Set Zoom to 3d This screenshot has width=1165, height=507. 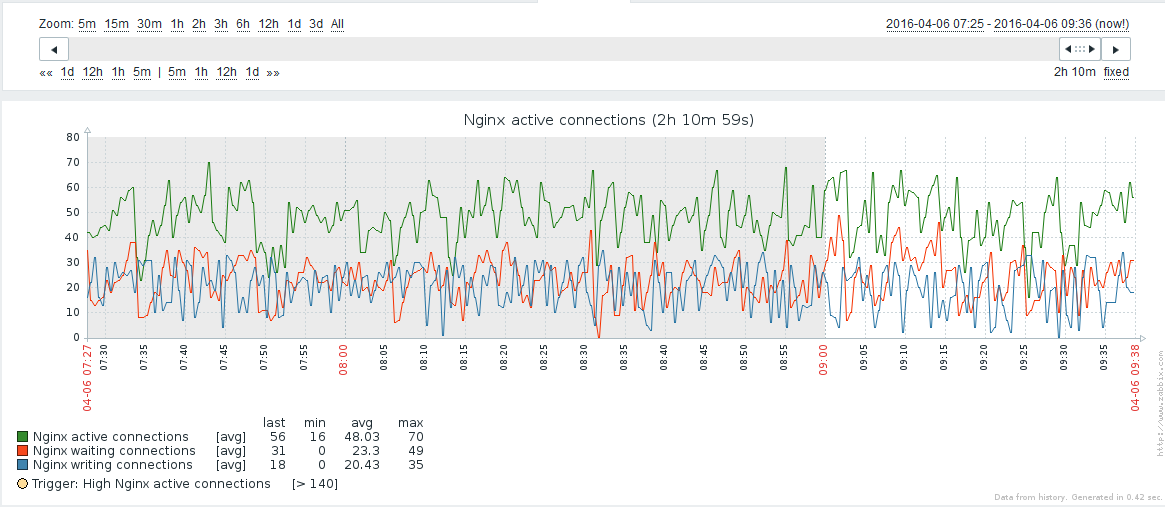click(317, 24)
